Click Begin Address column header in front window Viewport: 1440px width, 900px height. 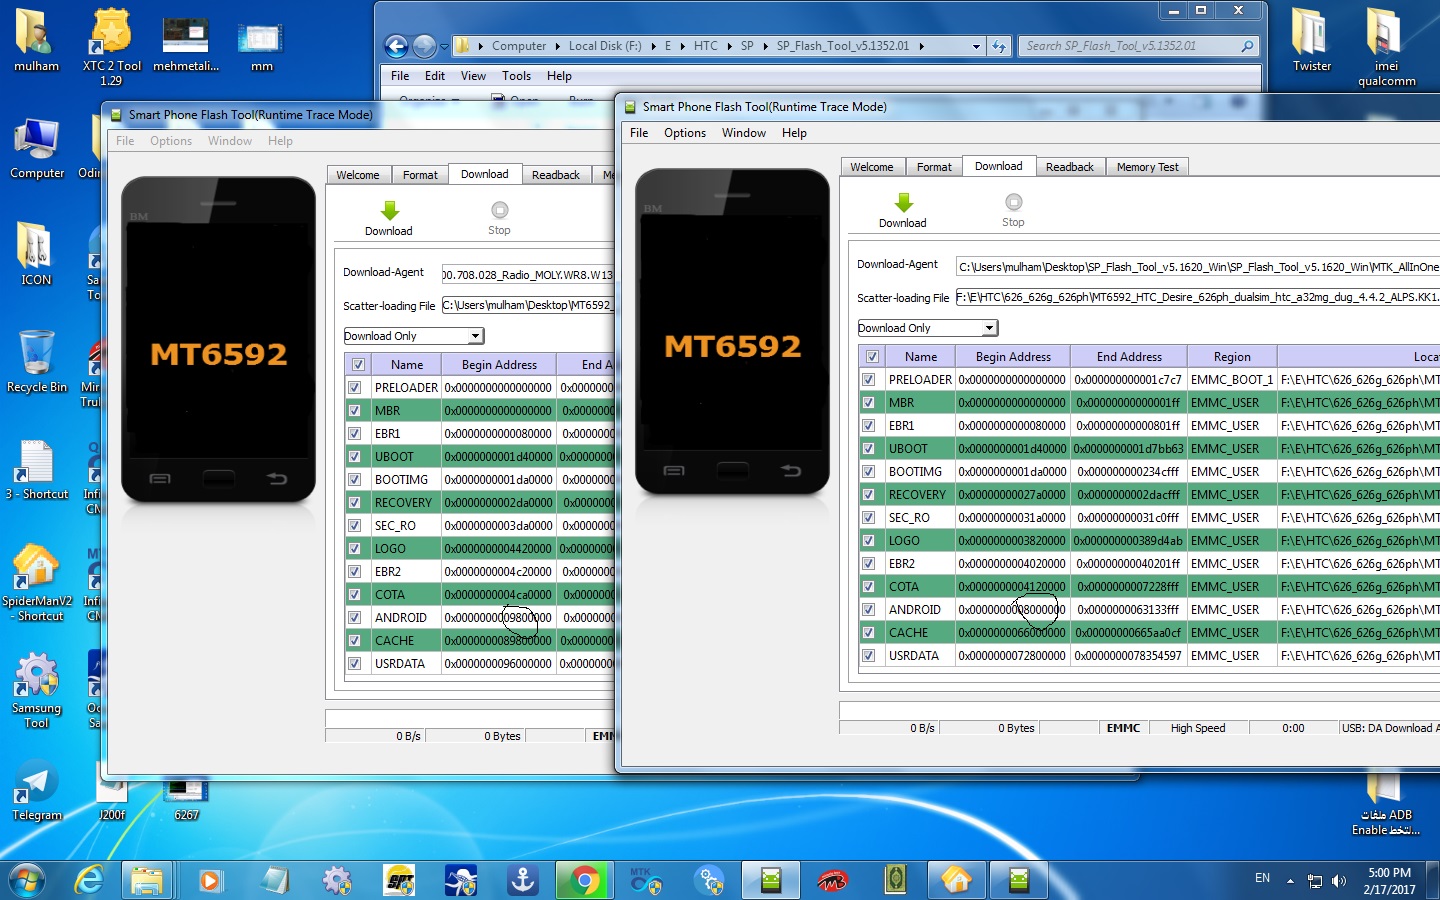coord(1013,357)
